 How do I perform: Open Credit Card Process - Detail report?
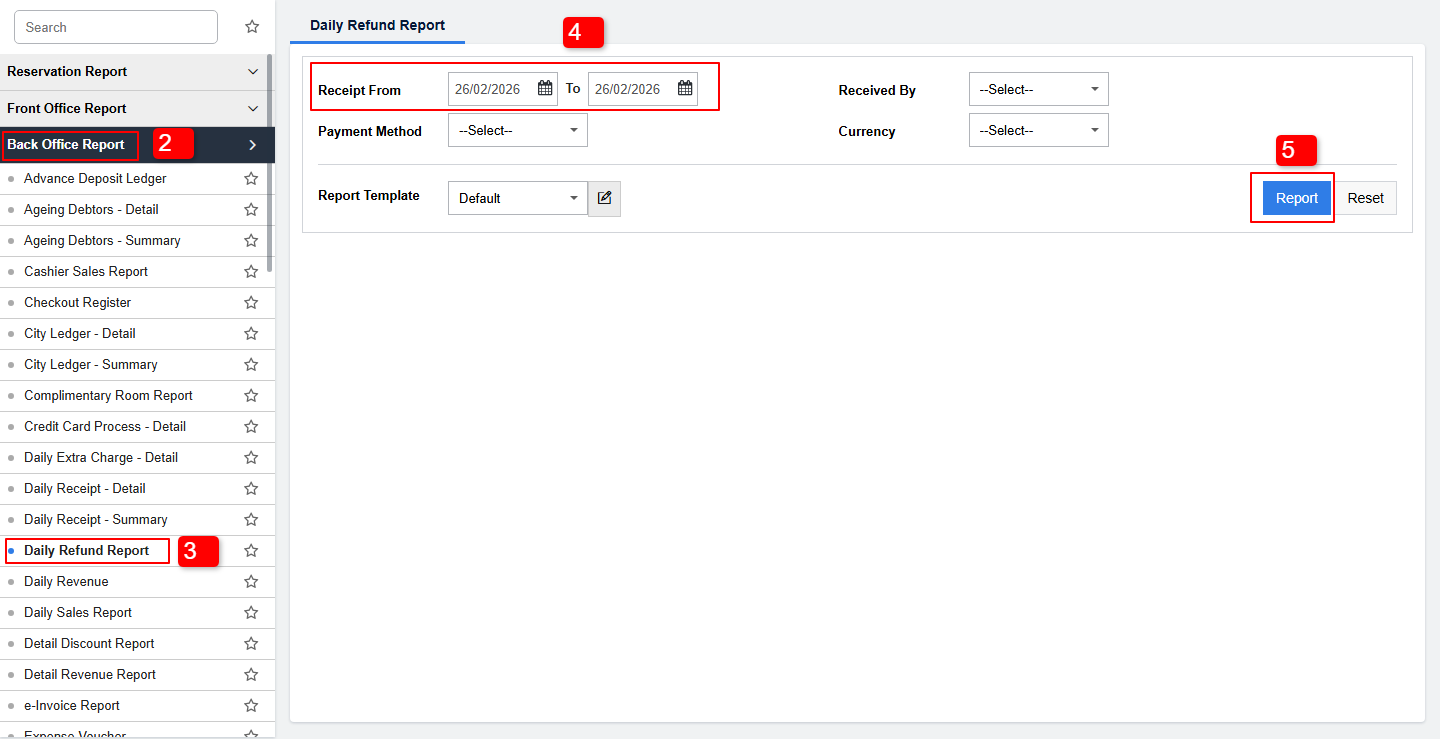(105, 427)
